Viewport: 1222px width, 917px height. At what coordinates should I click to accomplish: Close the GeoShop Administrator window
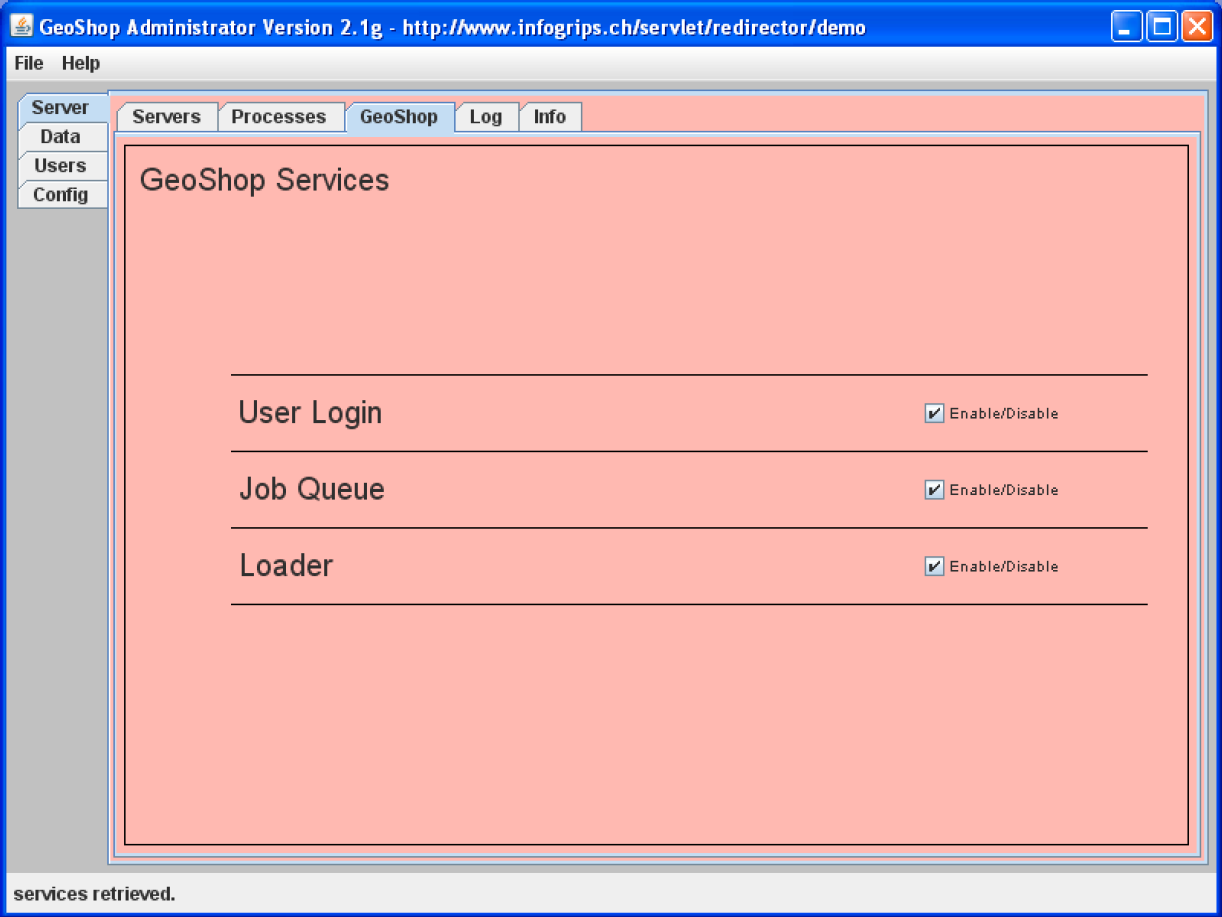point(1196,27)
